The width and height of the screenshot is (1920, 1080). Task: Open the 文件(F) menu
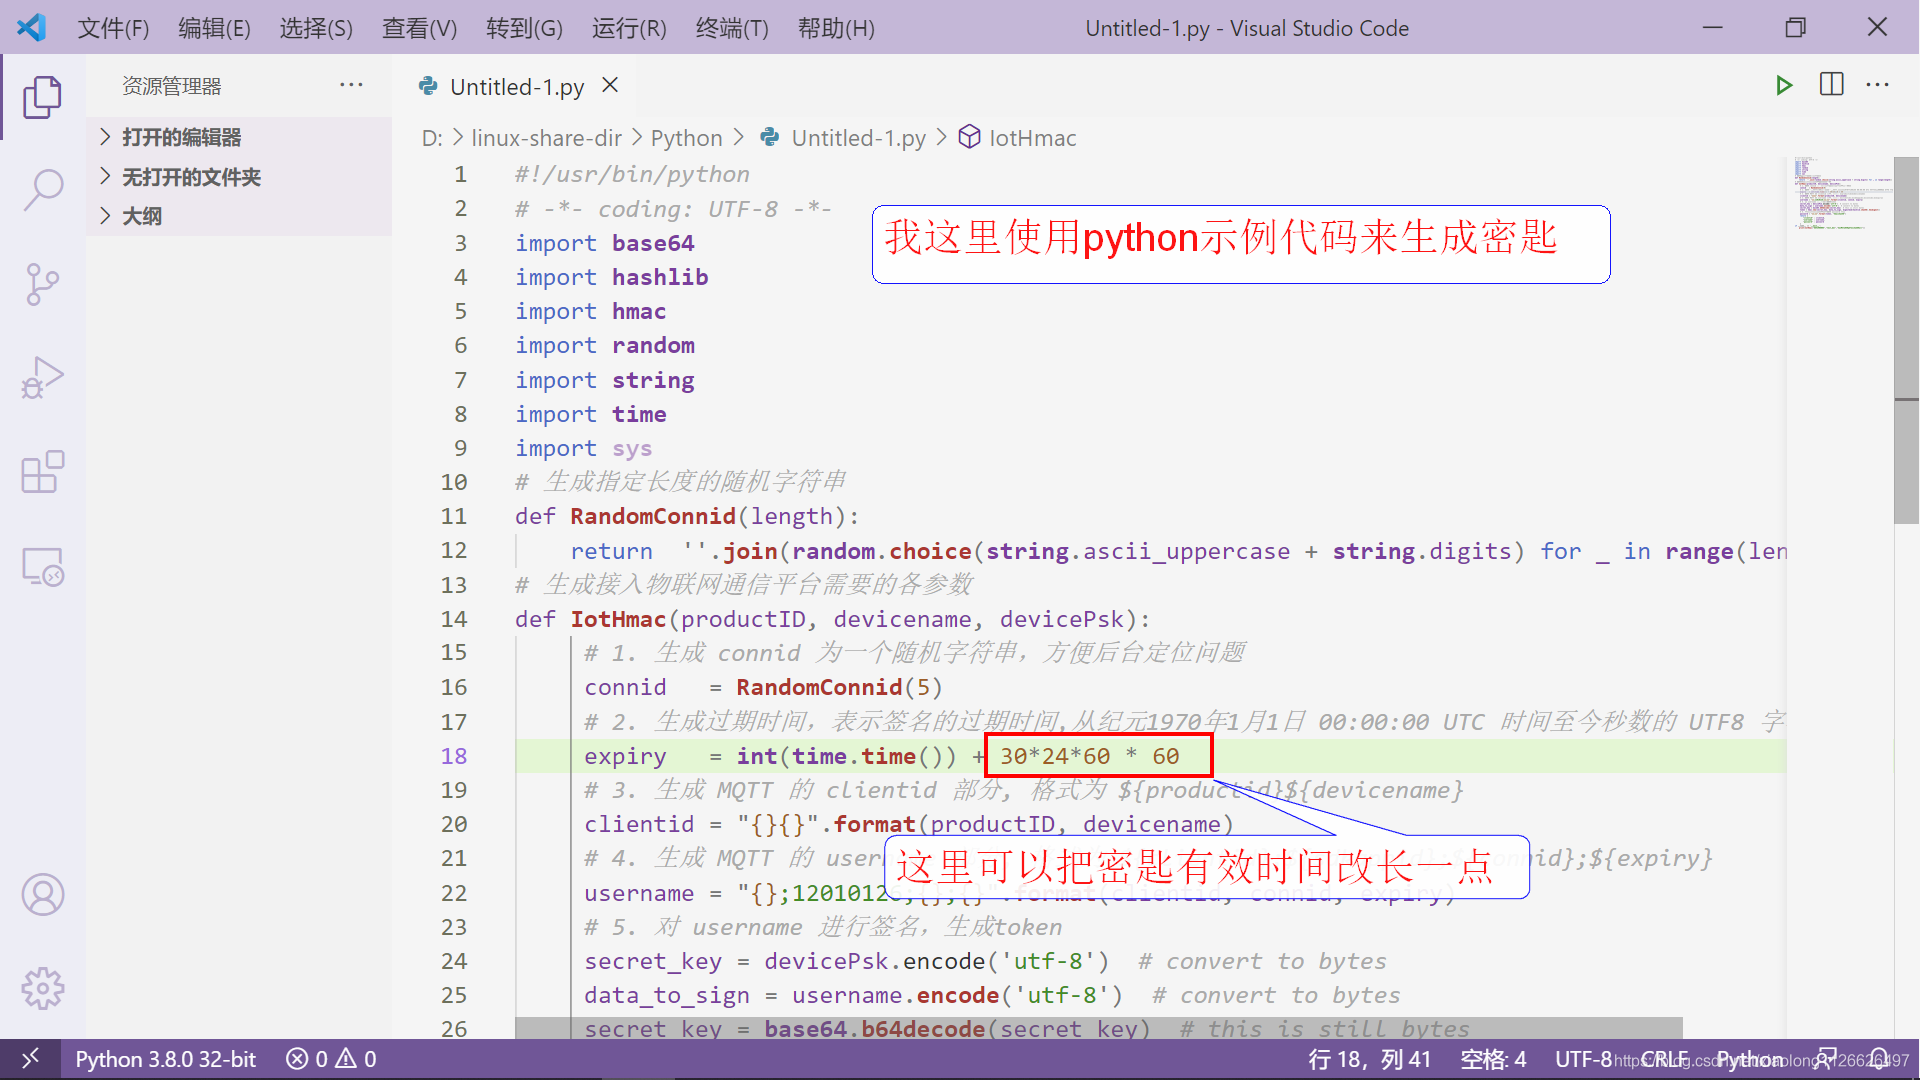[x=113, y=28]
